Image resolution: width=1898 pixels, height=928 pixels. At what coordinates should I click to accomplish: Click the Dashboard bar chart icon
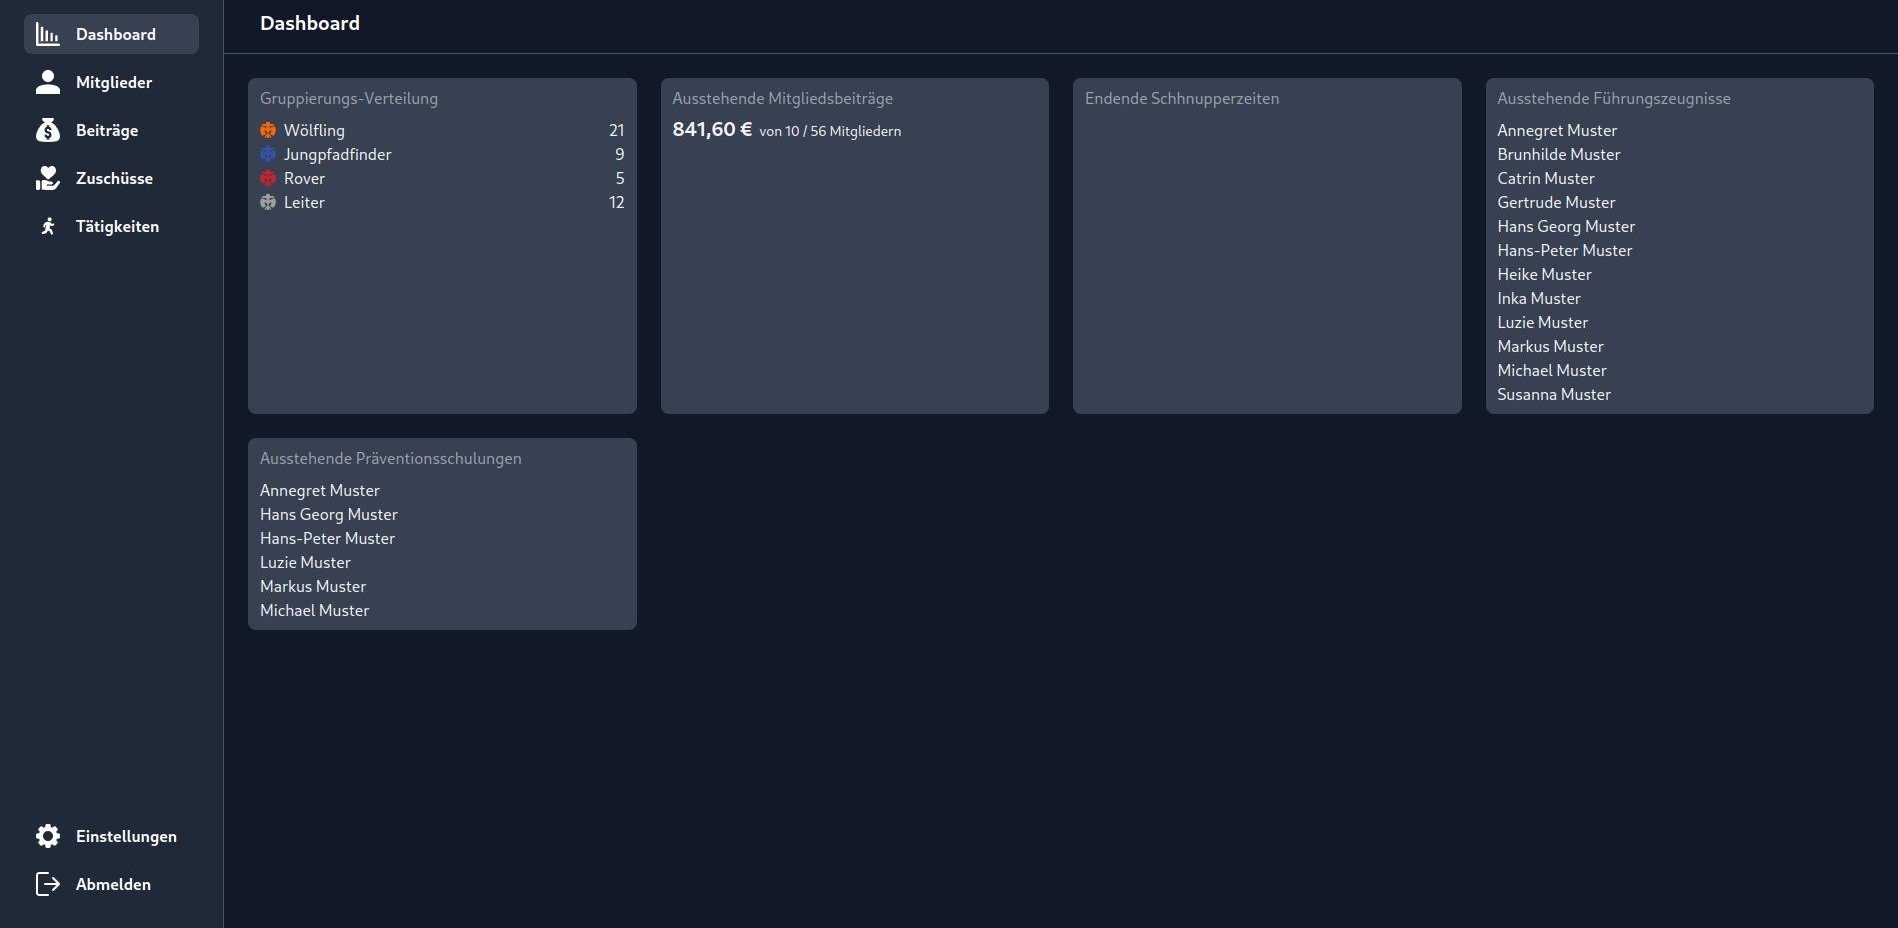tap(47, 34)
